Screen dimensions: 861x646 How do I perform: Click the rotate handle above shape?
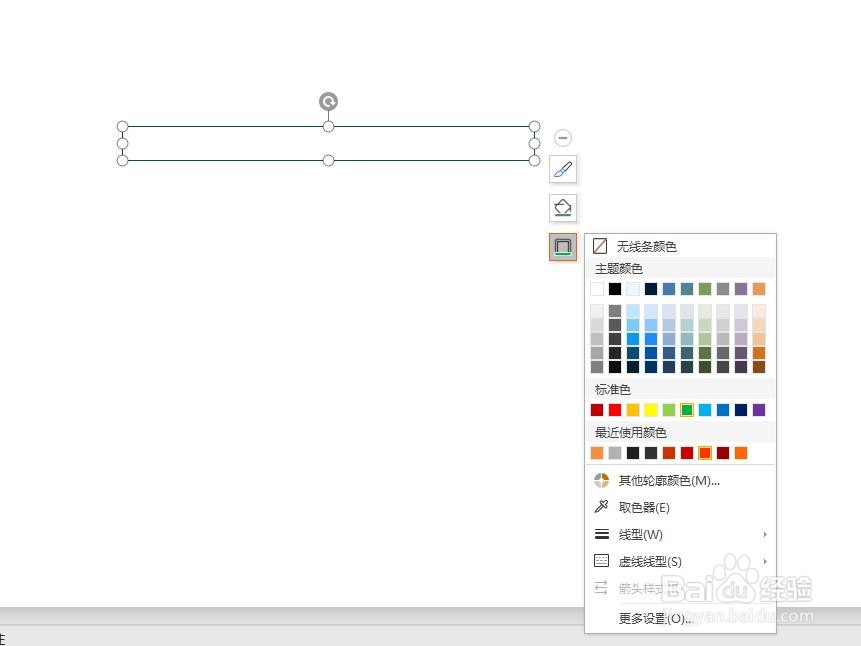328,102
